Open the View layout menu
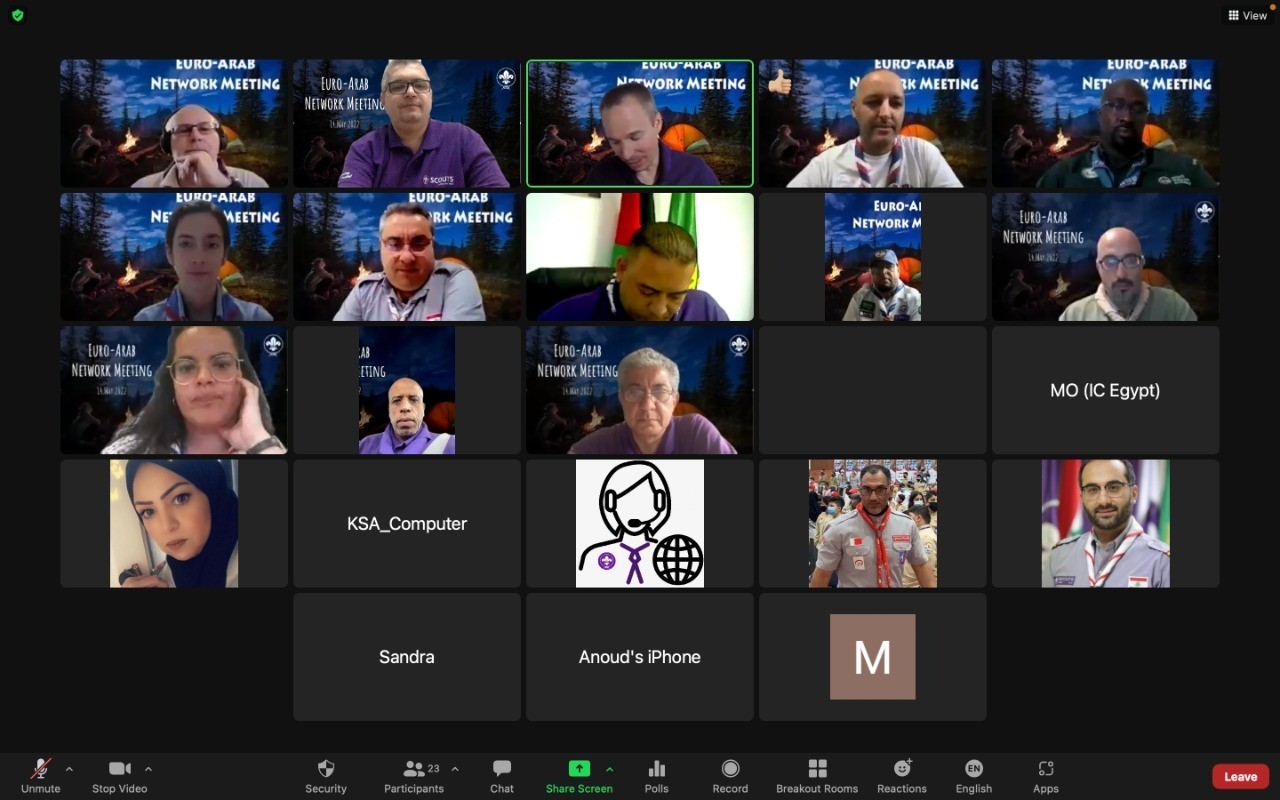 [1248, 15]
